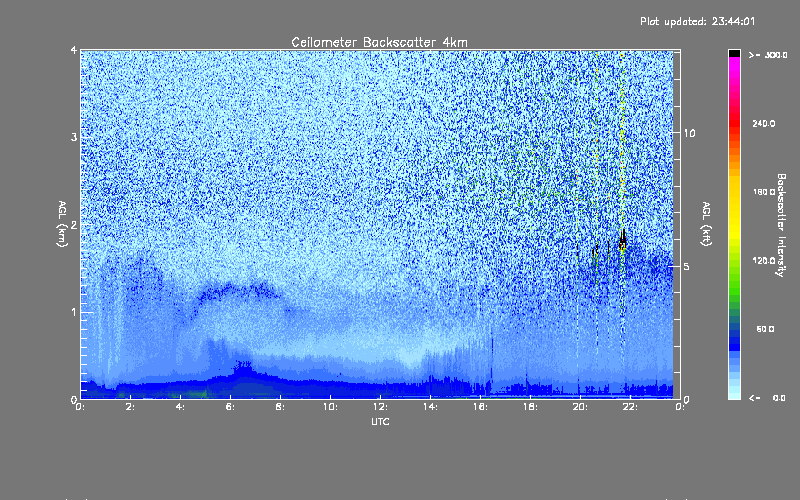Click the magenta section of the colorbar
Viewport: 800px width, 500px height.
[x=734, y=69]
